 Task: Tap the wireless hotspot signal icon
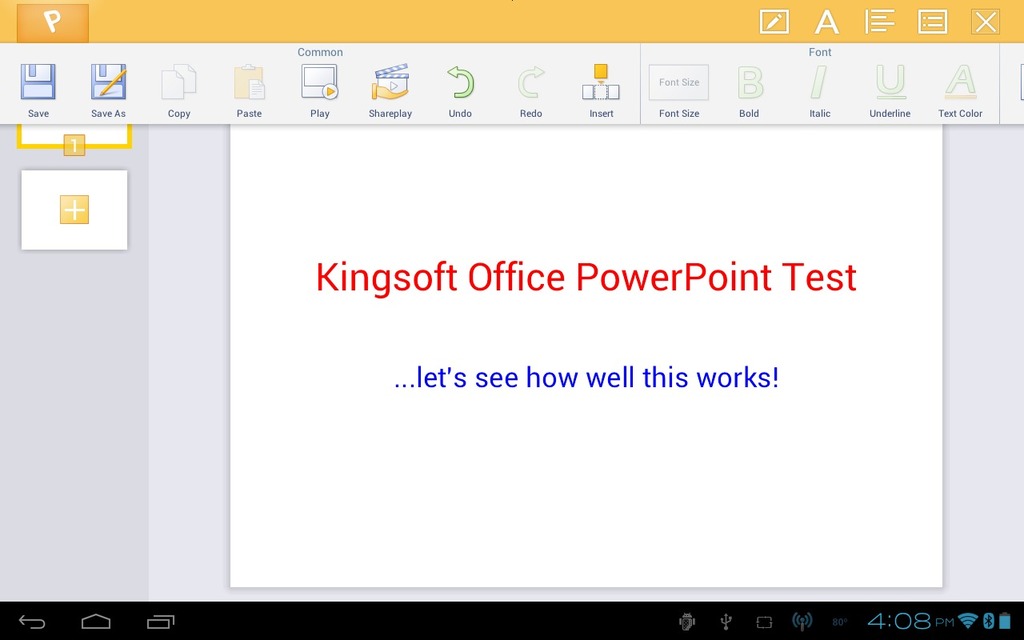coord(802,622)
